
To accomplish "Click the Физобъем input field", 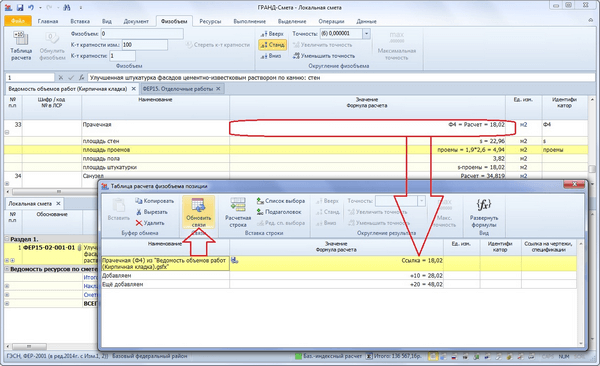I will (x=142, y=34).
